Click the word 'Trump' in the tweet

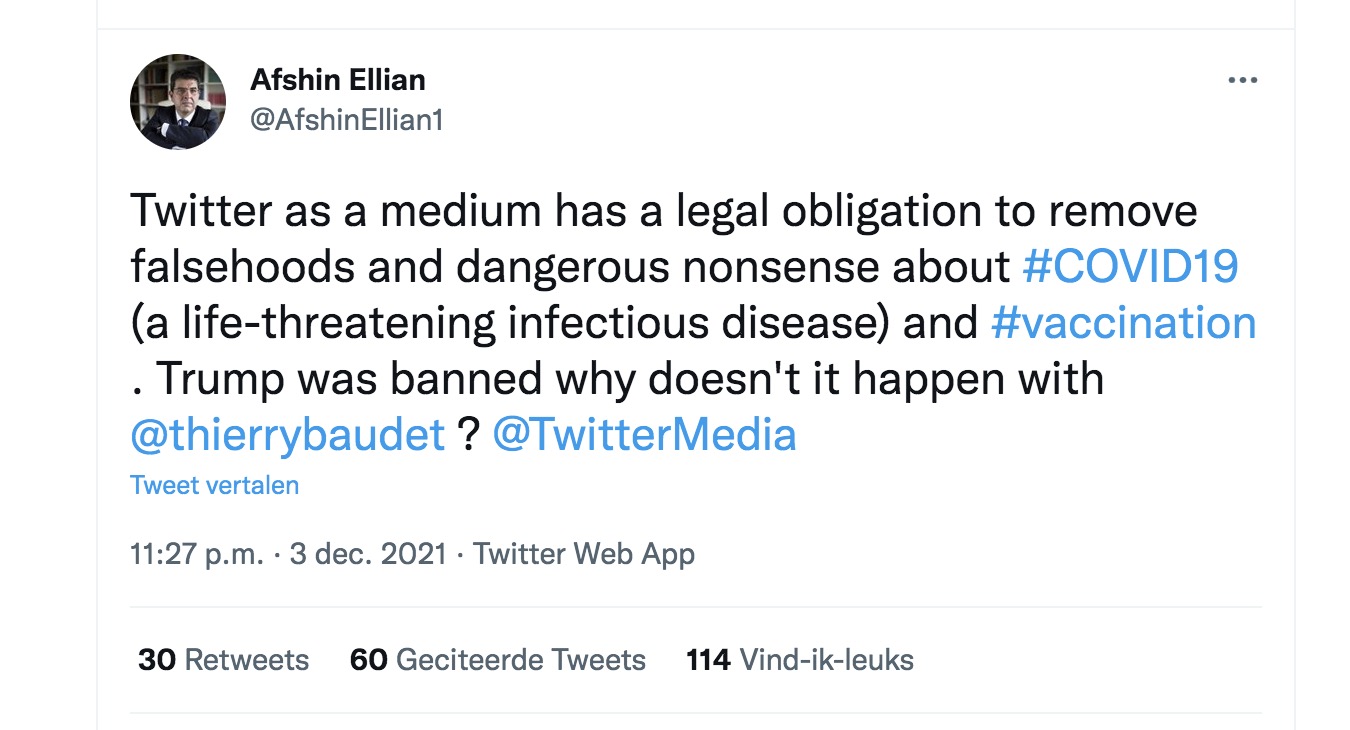(x=219, y=379)
